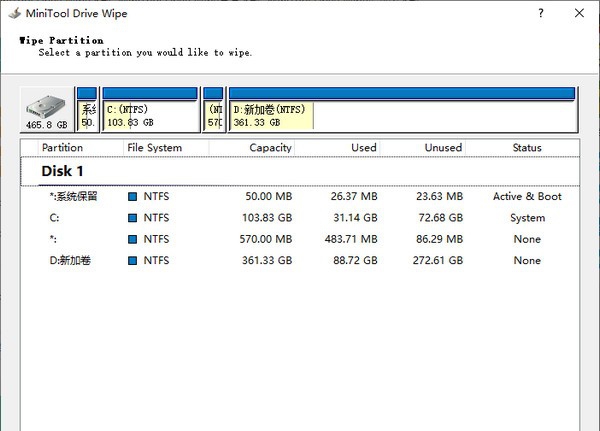Click the blue NTFS square in D:新加卷 row

pos(132,261)
